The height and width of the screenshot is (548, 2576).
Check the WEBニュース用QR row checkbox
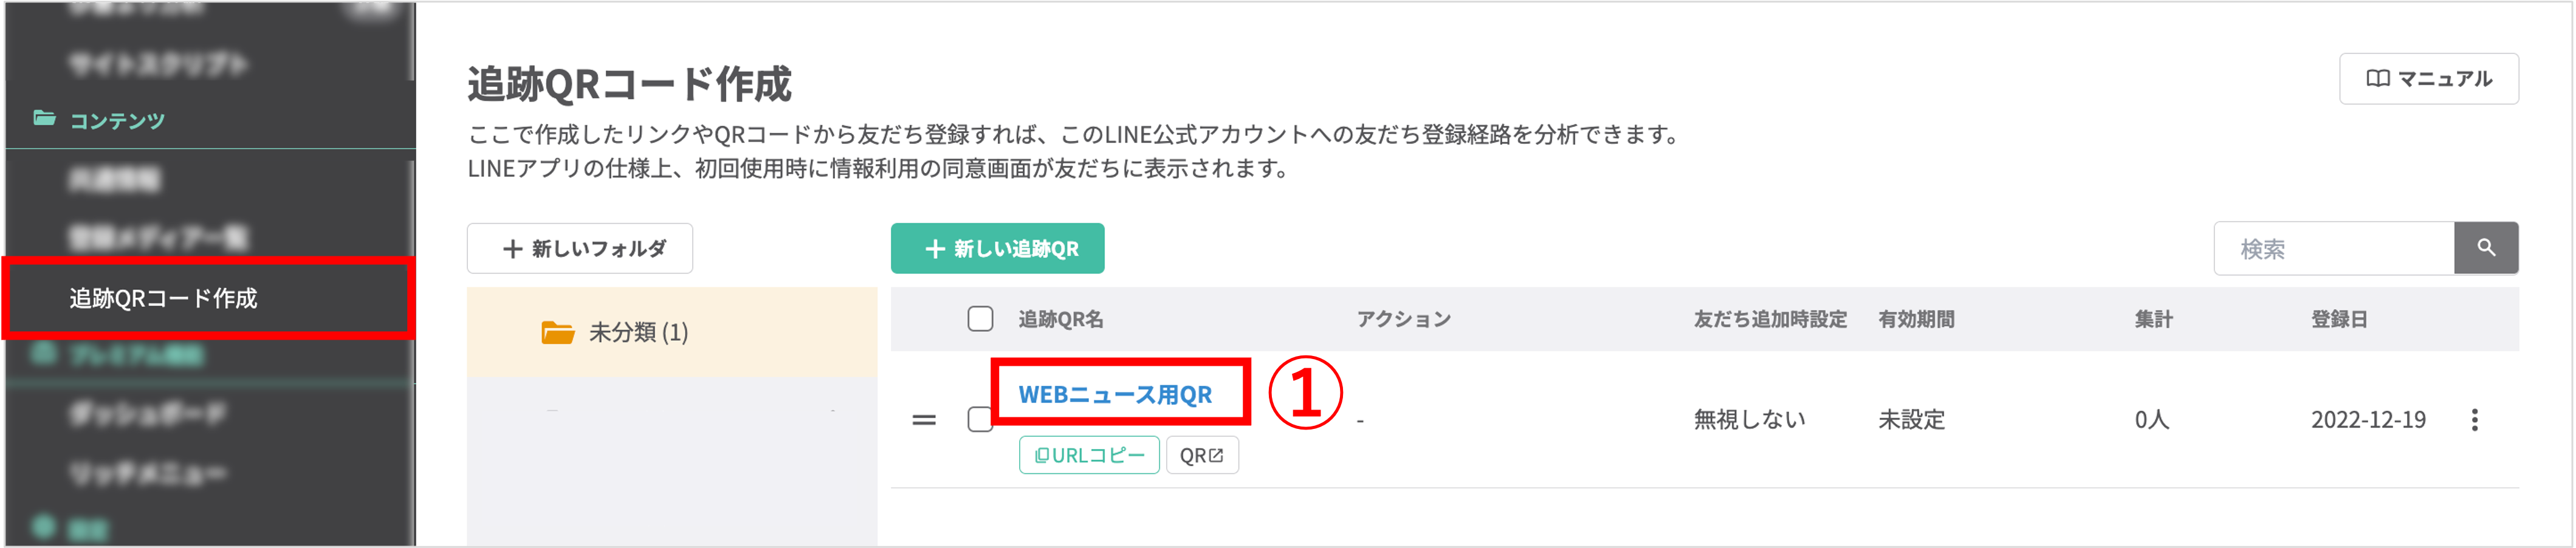[x=980, y=420]
